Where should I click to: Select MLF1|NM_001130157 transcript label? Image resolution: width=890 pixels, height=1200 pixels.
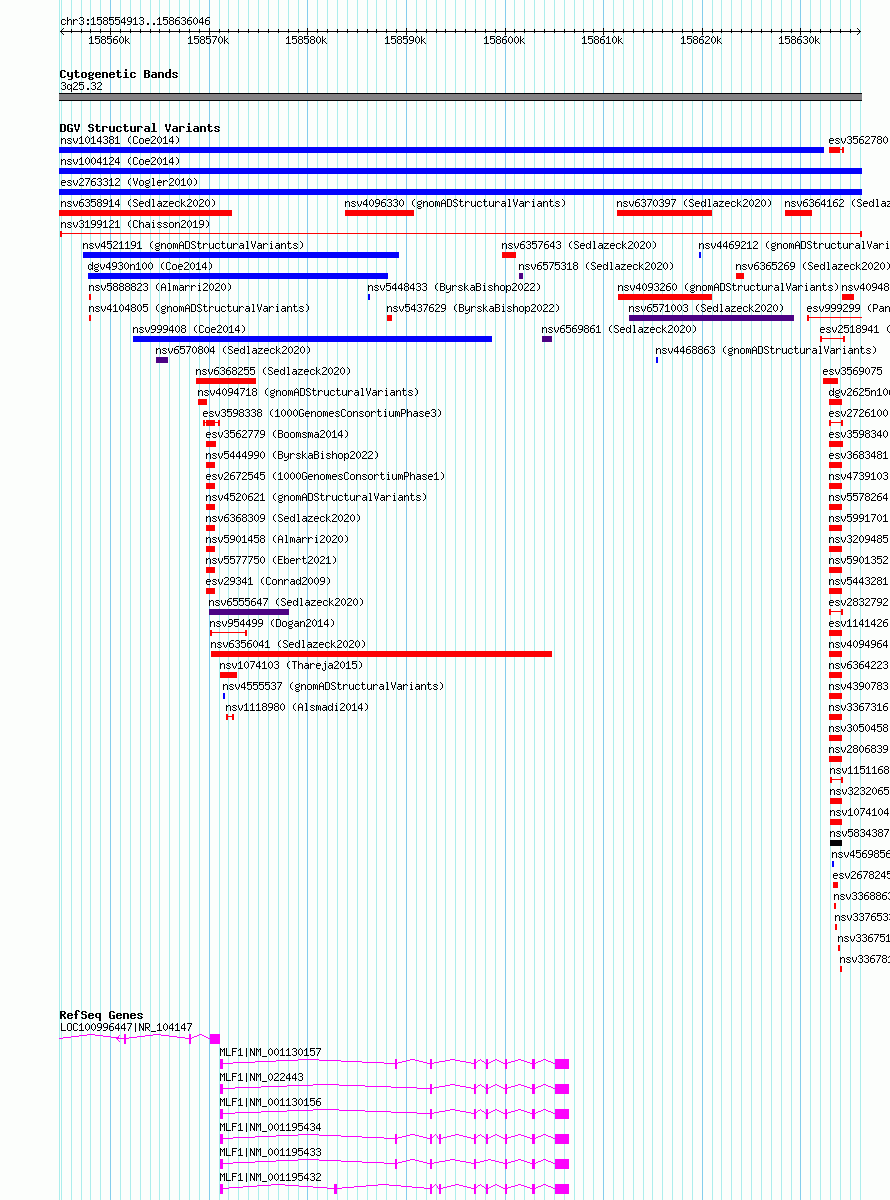coord(271,1052)
